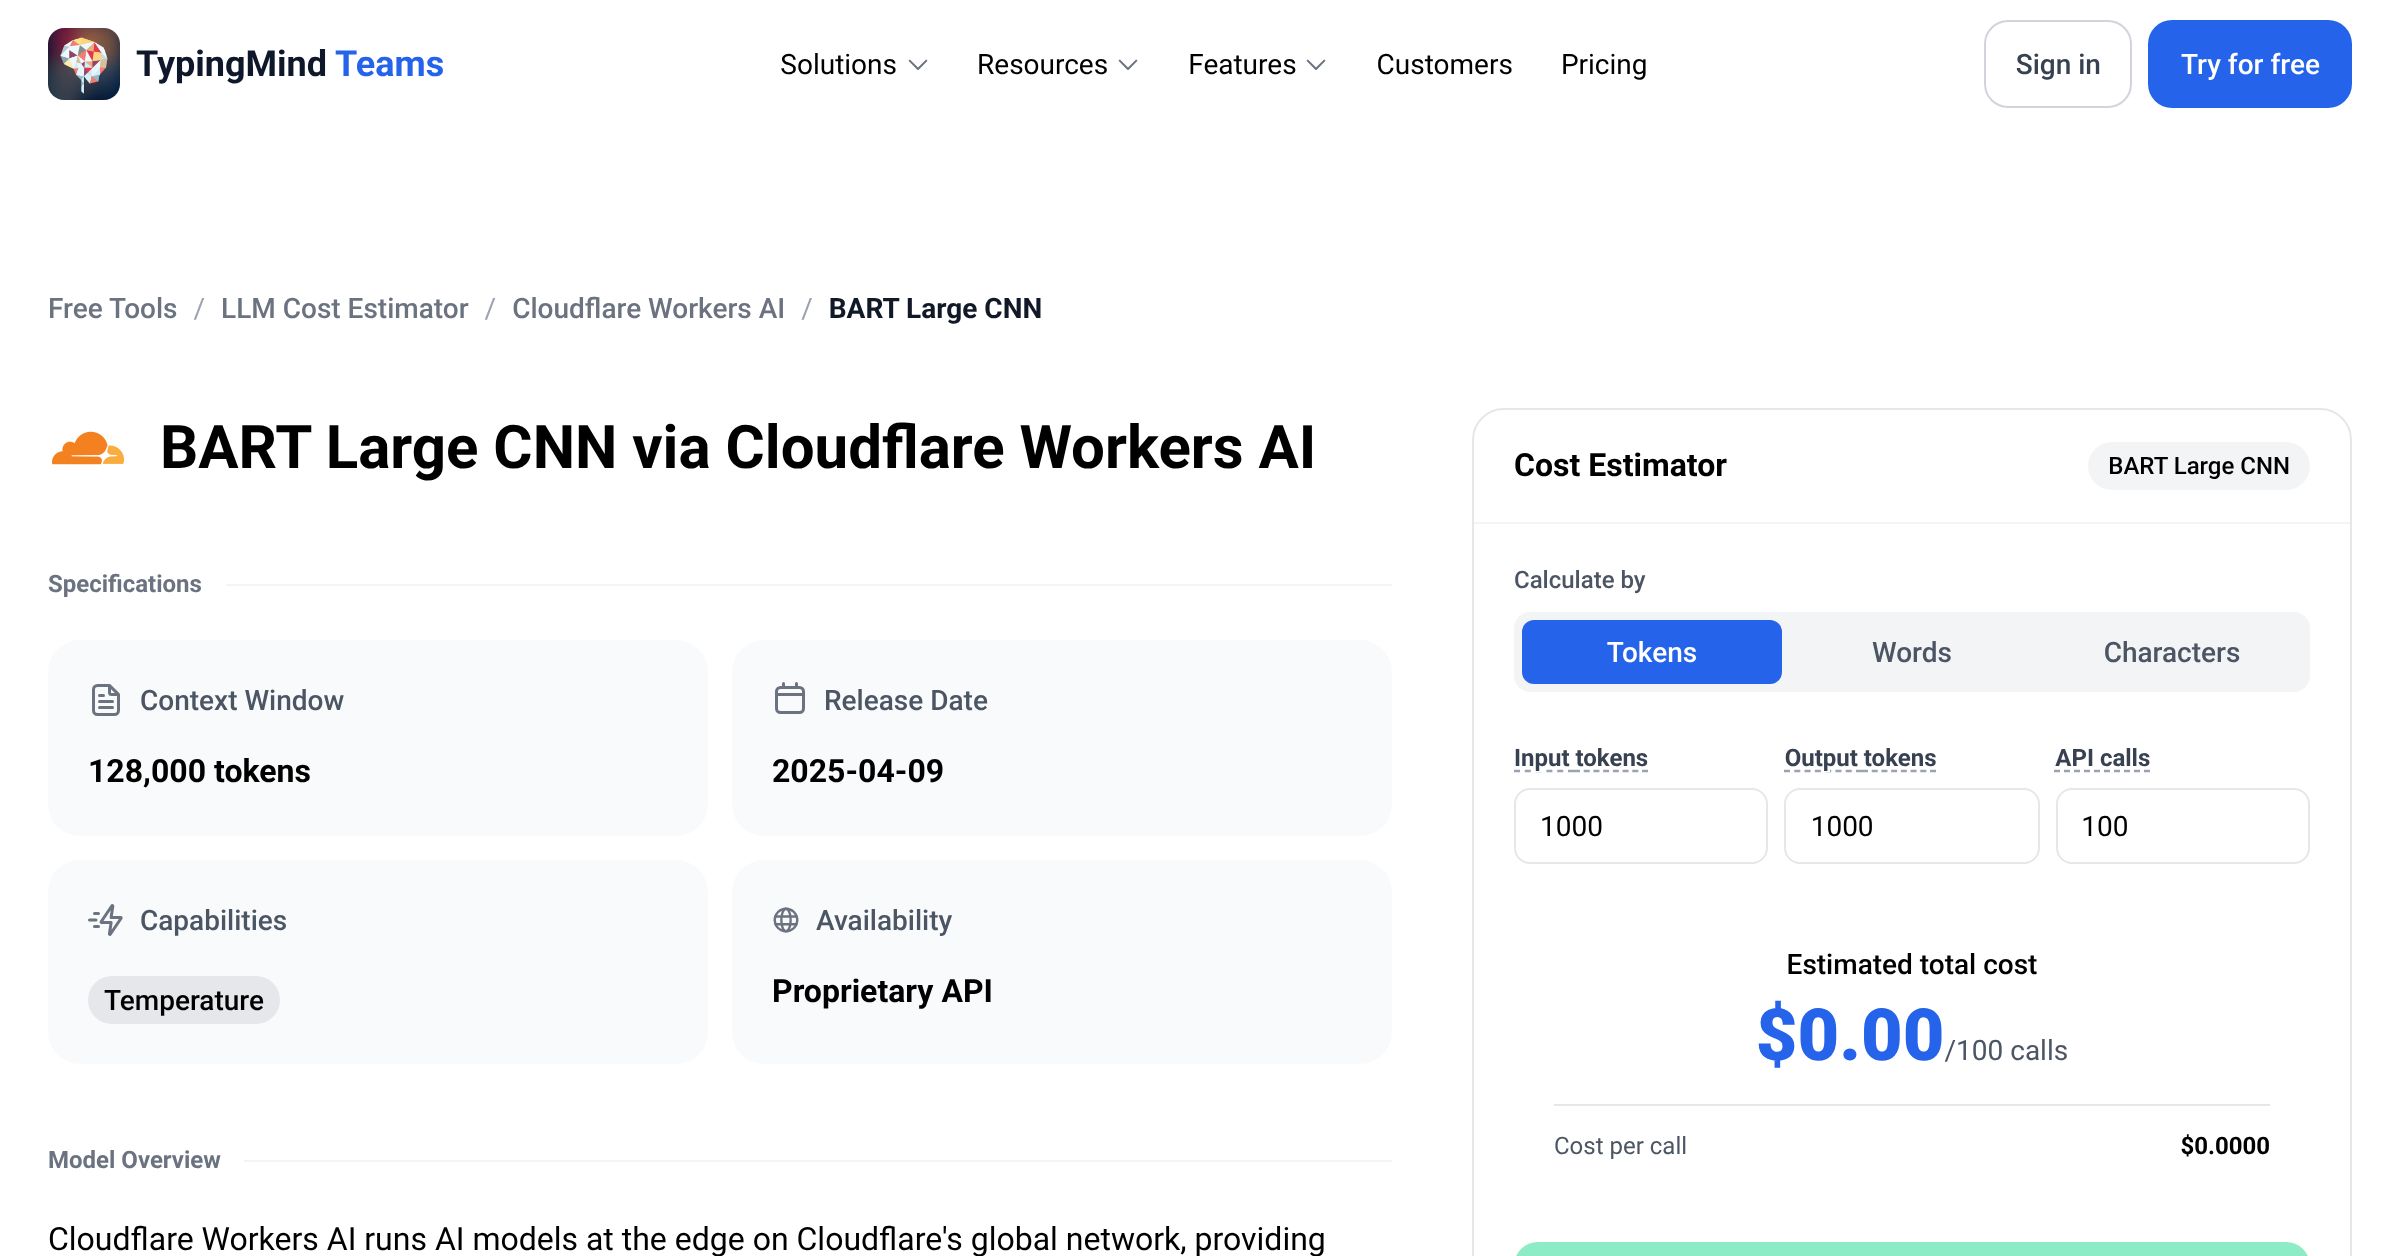Image resolution: width=2400 pixels, height=1256 pixels.
Task: Click the $0.00 estimated total cost
Action: [x=1851, y=1034]
